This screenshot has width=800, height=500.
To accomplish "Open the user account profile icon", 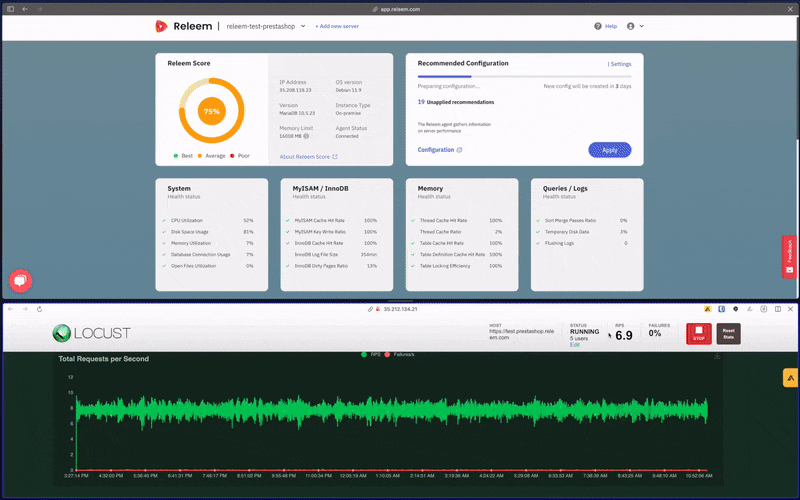I will pyautogui.click(x=630, y=26).
